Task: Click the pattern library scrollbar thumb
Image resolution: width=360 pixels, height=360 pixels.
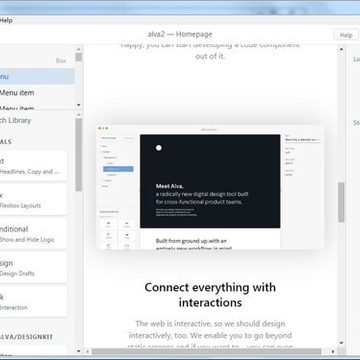Action: click(79, 155)
